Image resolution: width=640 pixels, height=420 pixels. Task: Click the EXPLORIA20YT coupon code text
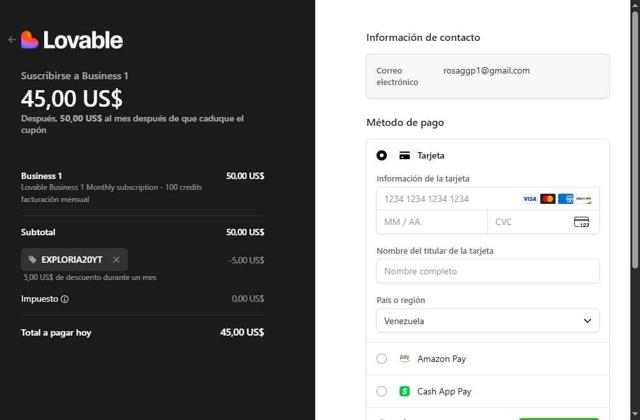[x=72, y=260]
